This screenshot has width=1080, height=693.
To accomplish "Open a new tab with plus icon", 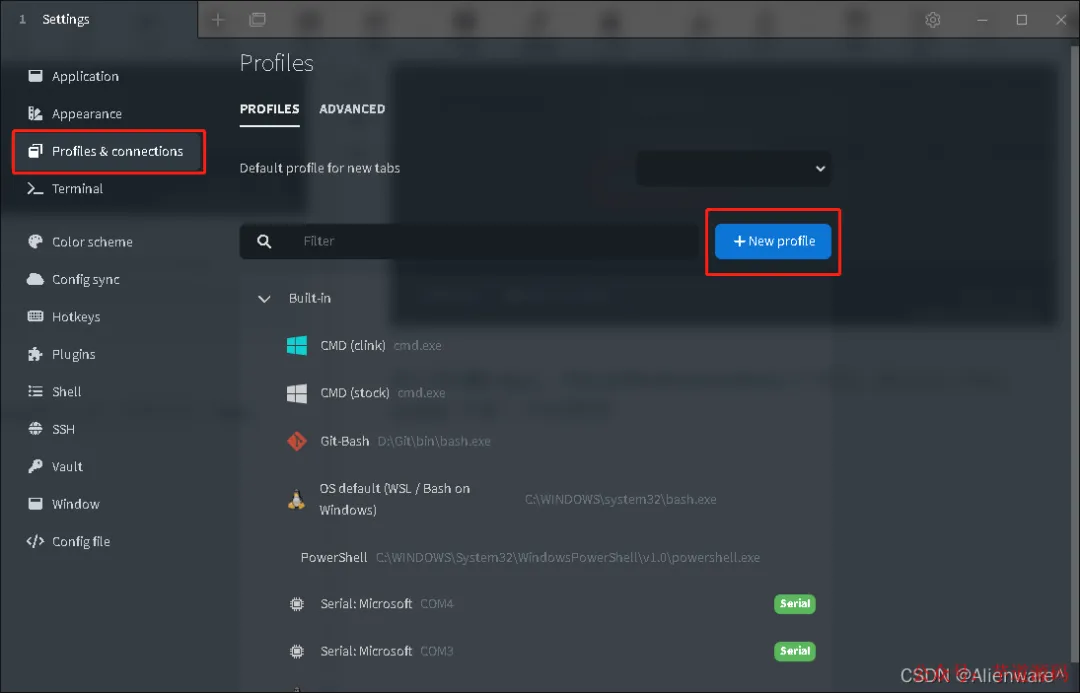I will [218, 19].
